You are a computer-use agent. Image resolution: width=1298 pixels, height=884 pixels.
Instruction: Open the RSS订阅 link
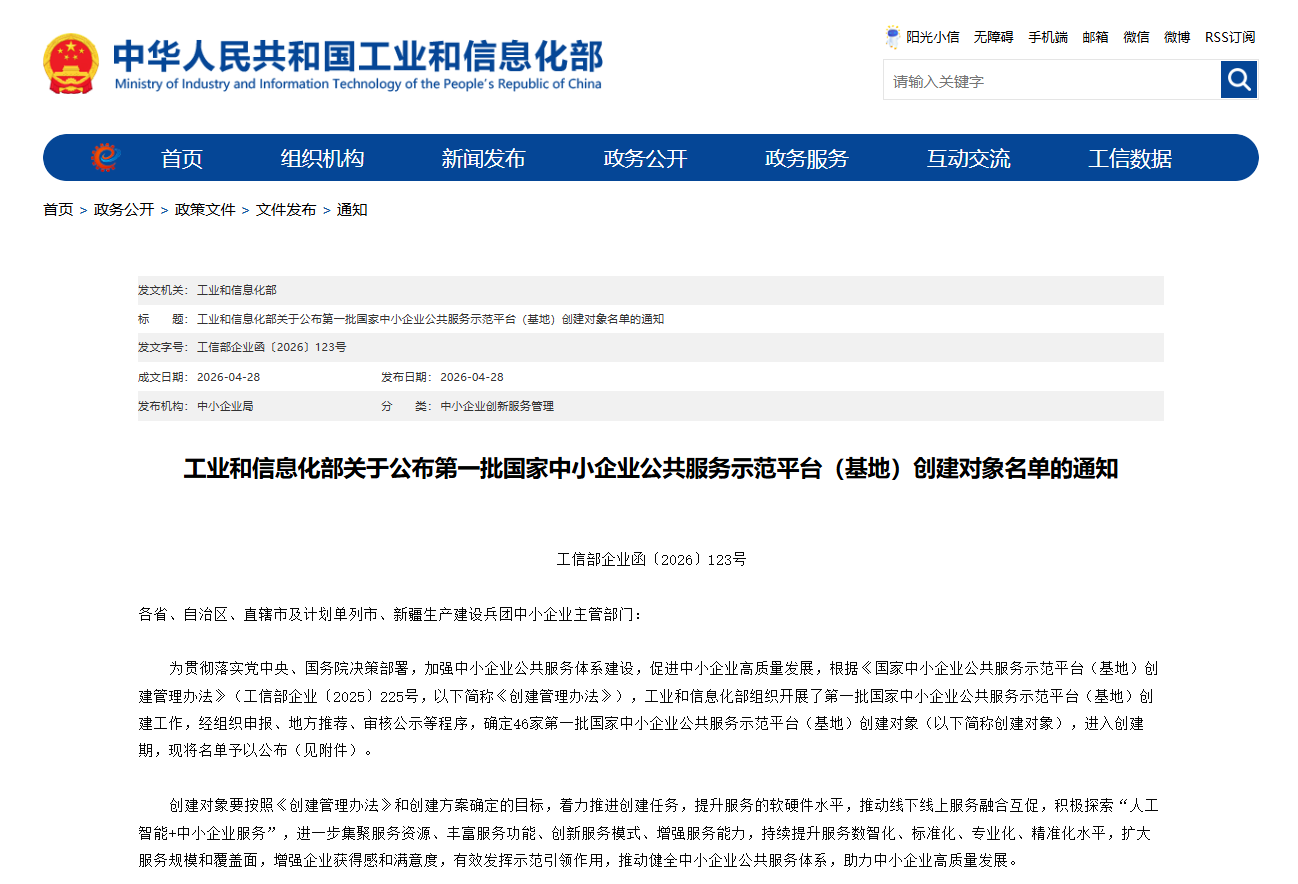click(1229, 37)
